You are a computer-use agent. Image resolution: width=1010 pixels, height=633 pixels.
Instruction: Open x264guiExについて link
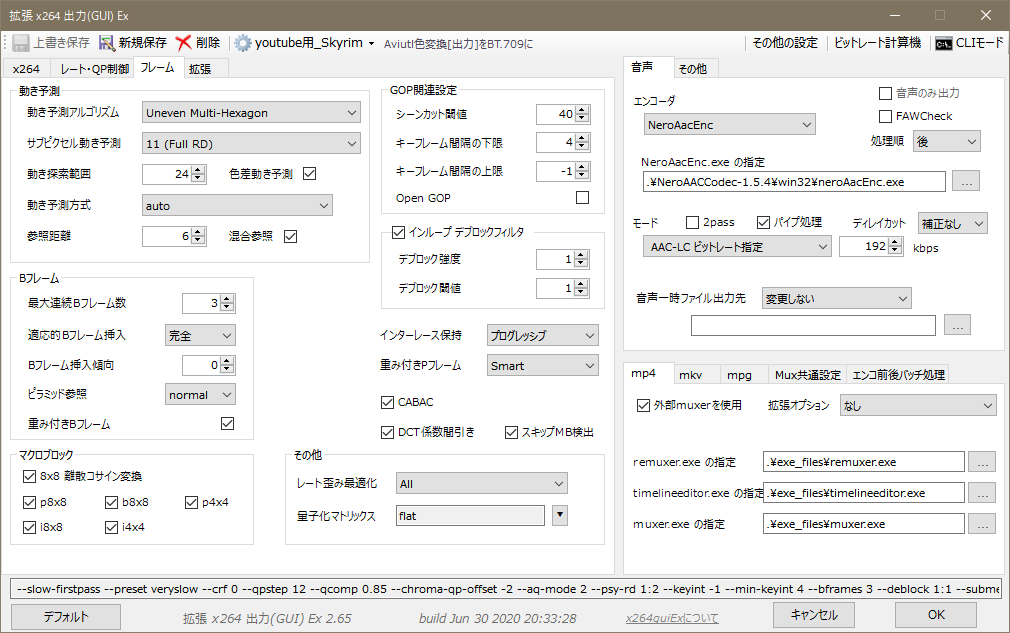(x=672, y=618)
